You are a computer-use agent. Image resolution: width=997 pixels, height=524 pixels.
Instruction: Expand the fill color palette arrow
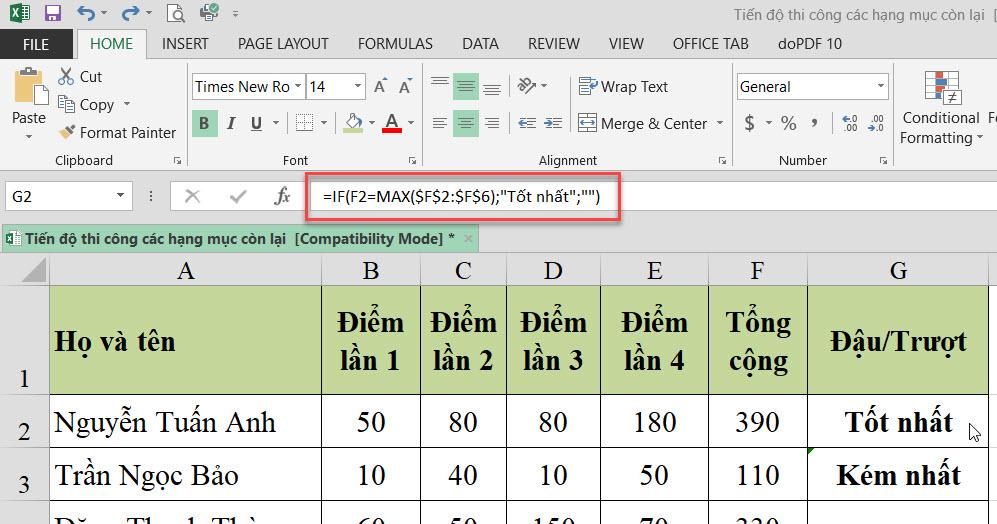(x=372, y=123)
